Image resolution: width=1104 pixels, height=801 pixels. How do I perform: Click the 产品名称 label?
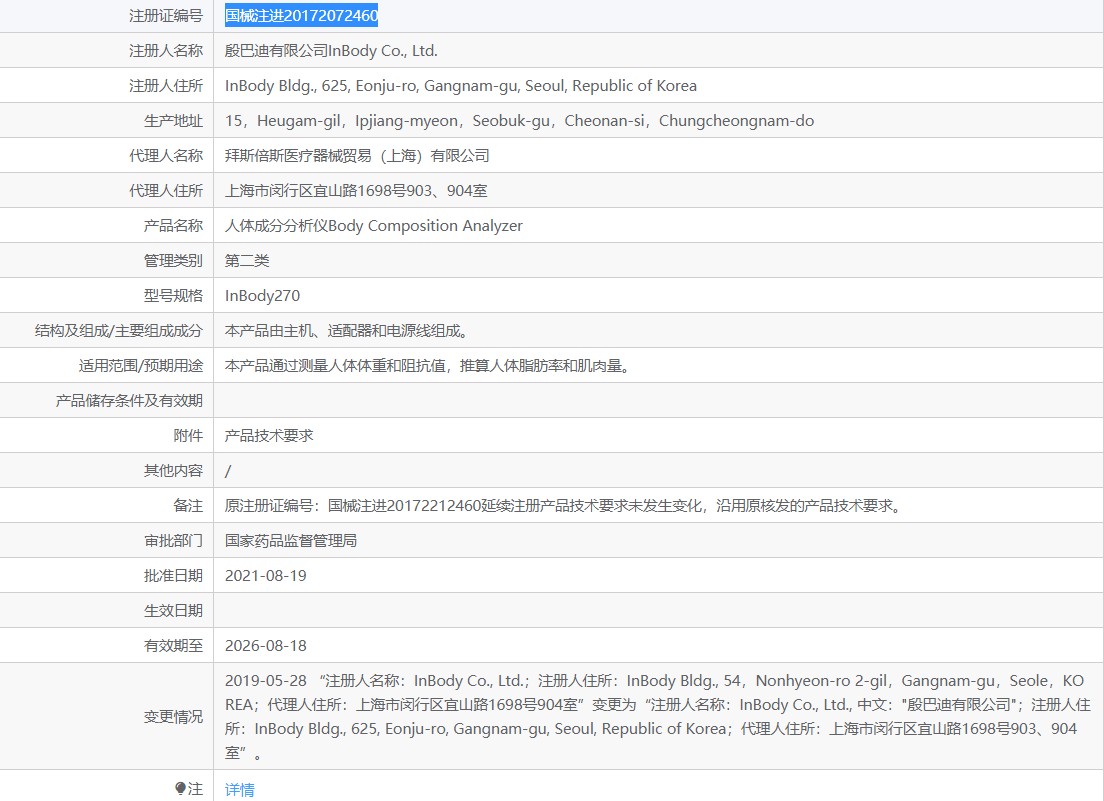pos(173,226)
